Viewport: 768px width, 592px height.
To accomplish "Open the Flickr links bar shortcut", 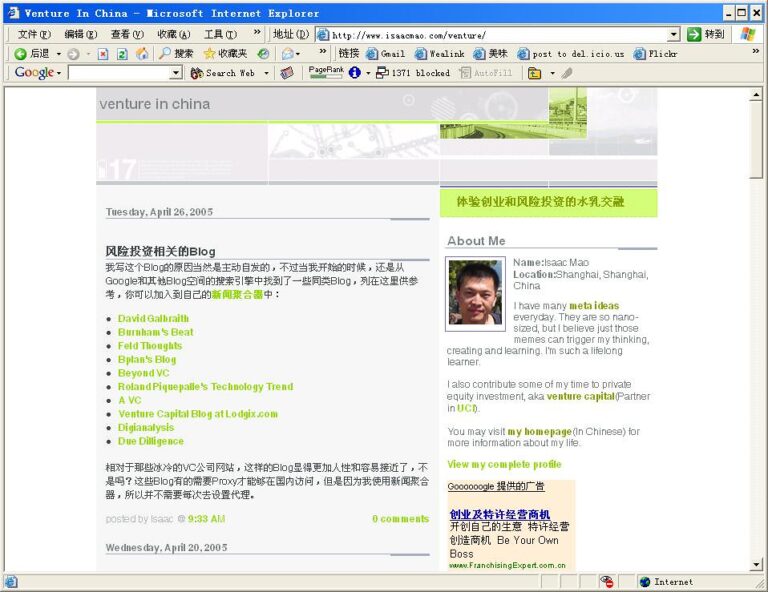I will [x=655, y=54].
